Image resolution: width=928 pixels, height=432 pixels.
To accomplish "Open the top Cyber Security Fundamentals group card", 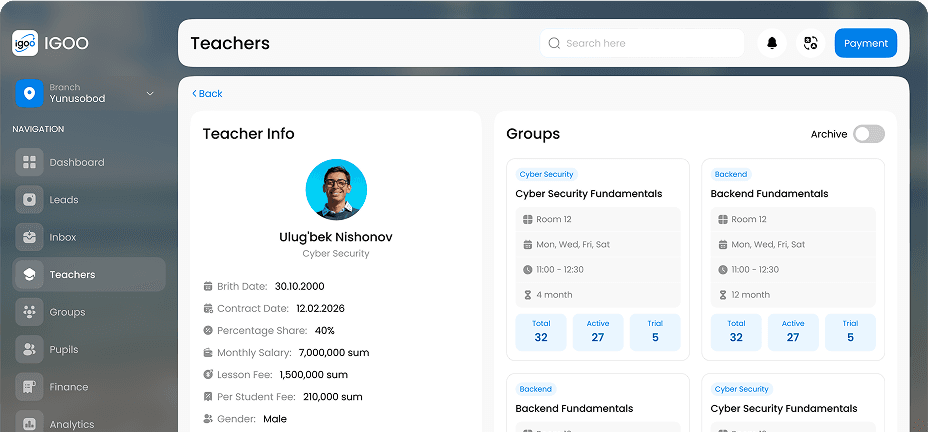I will click(598, 259).
